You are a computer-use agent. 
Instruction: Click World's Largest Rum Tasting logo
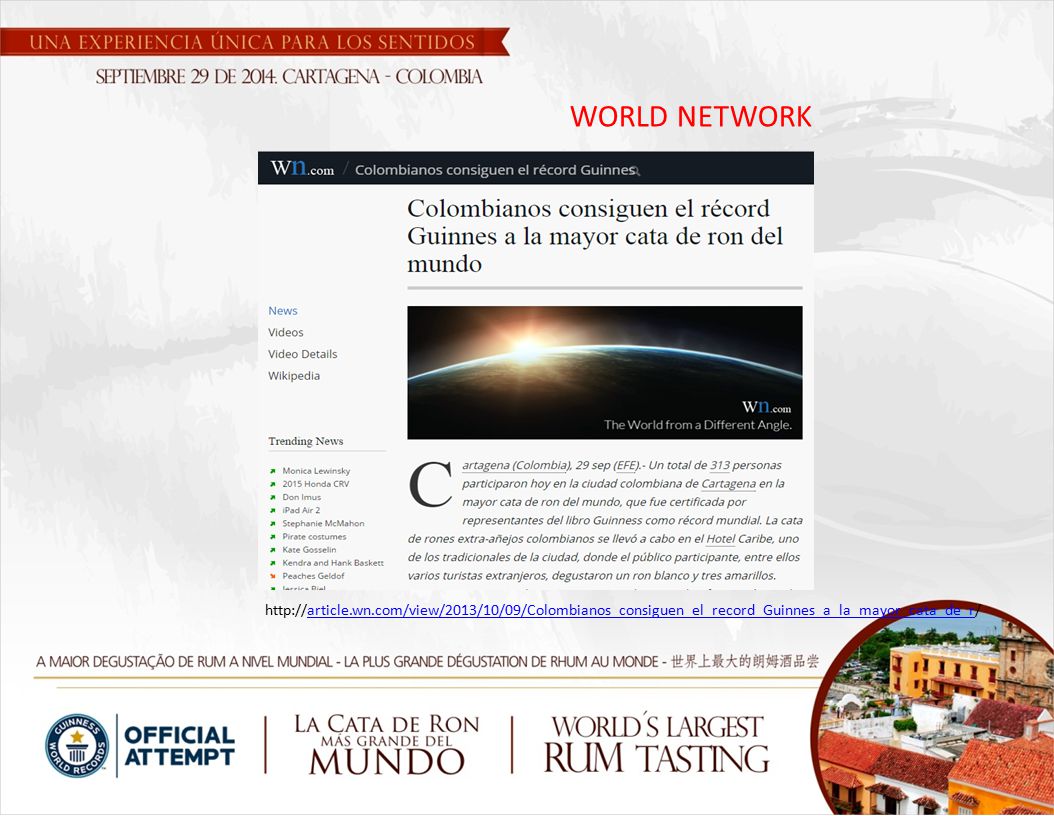tap(656, 744)
